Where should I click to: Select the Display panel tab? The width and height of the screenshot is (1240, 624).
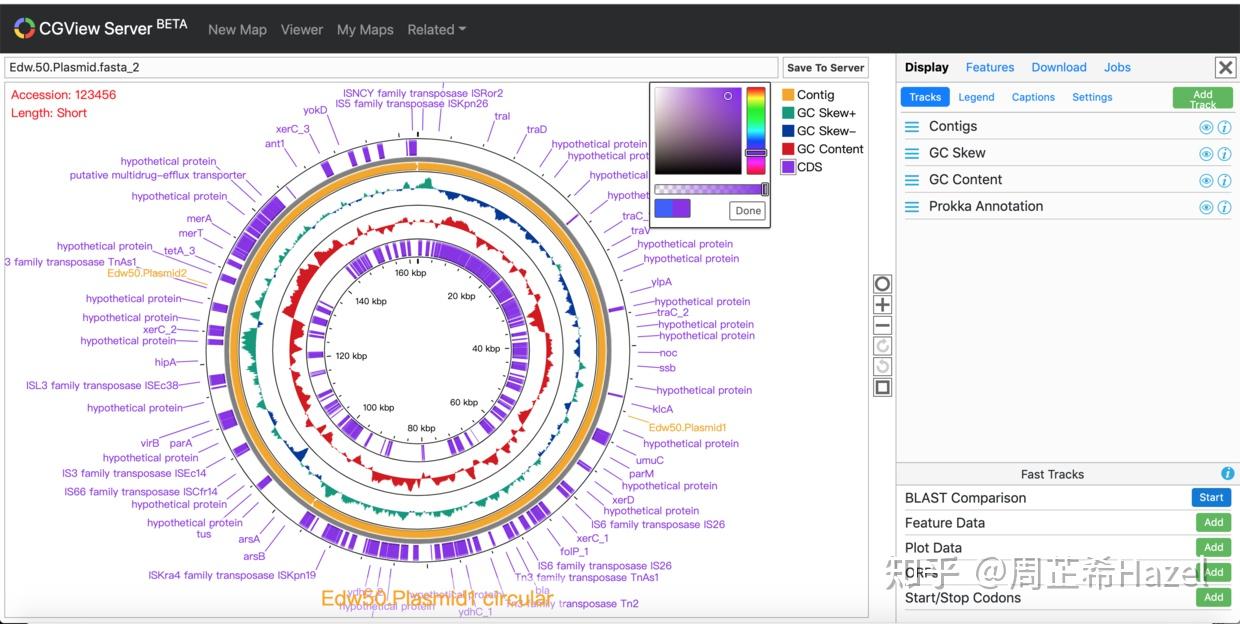[x=927, y=67]
